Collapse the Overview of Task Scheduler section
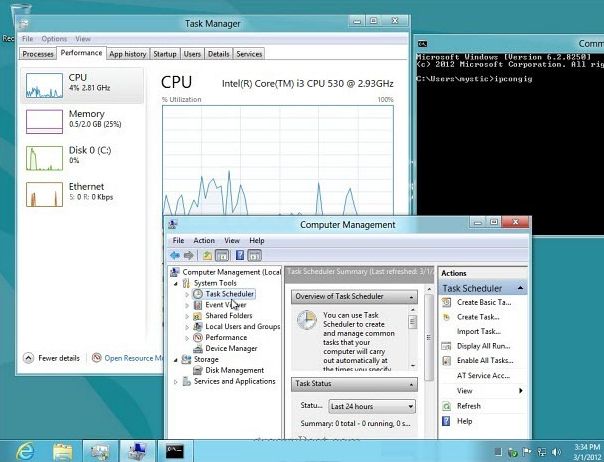 [411, 297]
